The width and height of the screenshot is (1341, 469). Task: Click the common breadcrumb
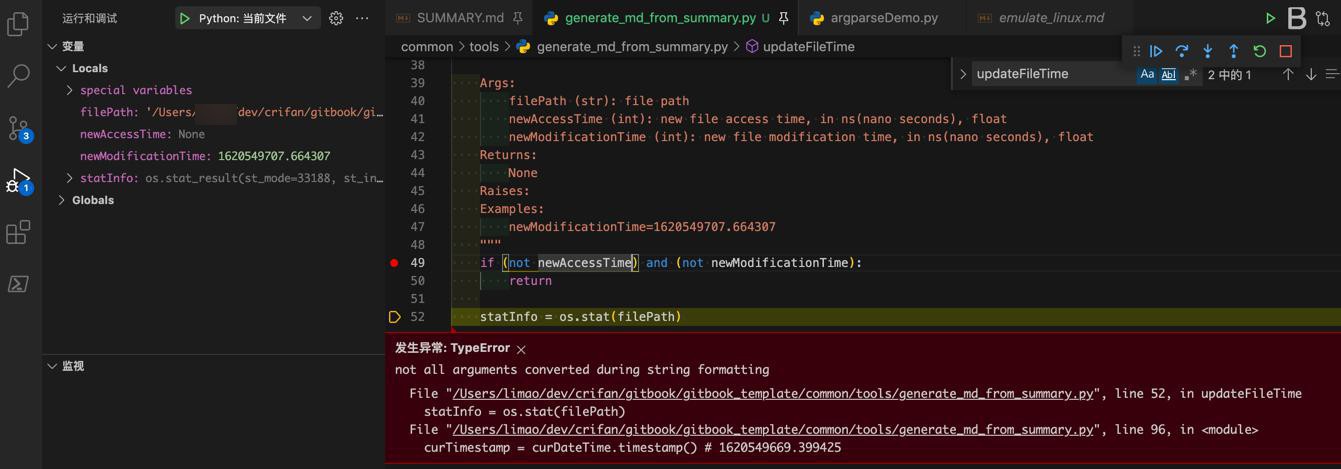[427, 46]
